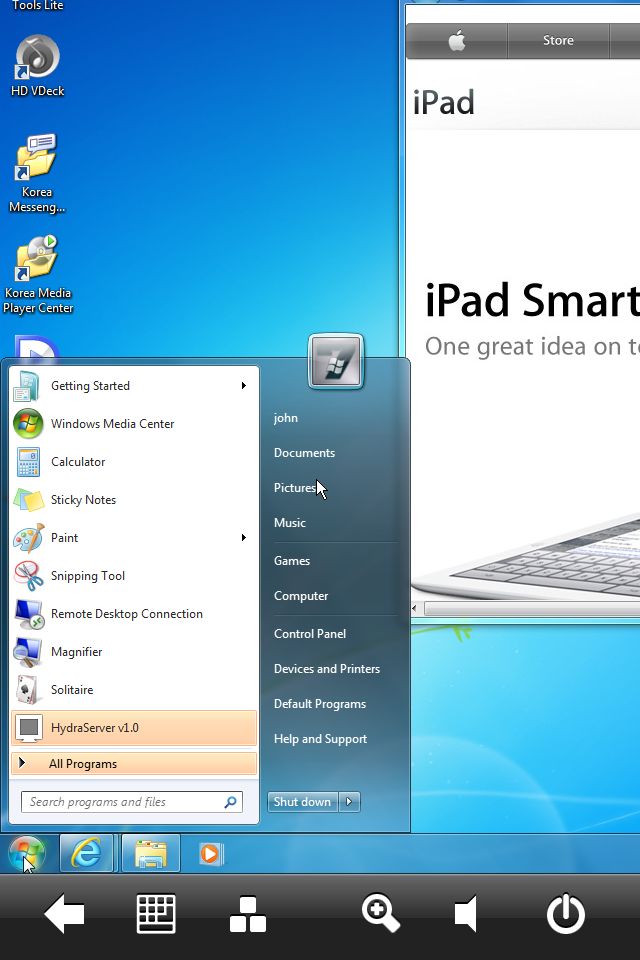Viewport: 640px width, 960px height.
Task: Tap the zoom-in magnifier toolbar icon
Action: tap(380, 913)
